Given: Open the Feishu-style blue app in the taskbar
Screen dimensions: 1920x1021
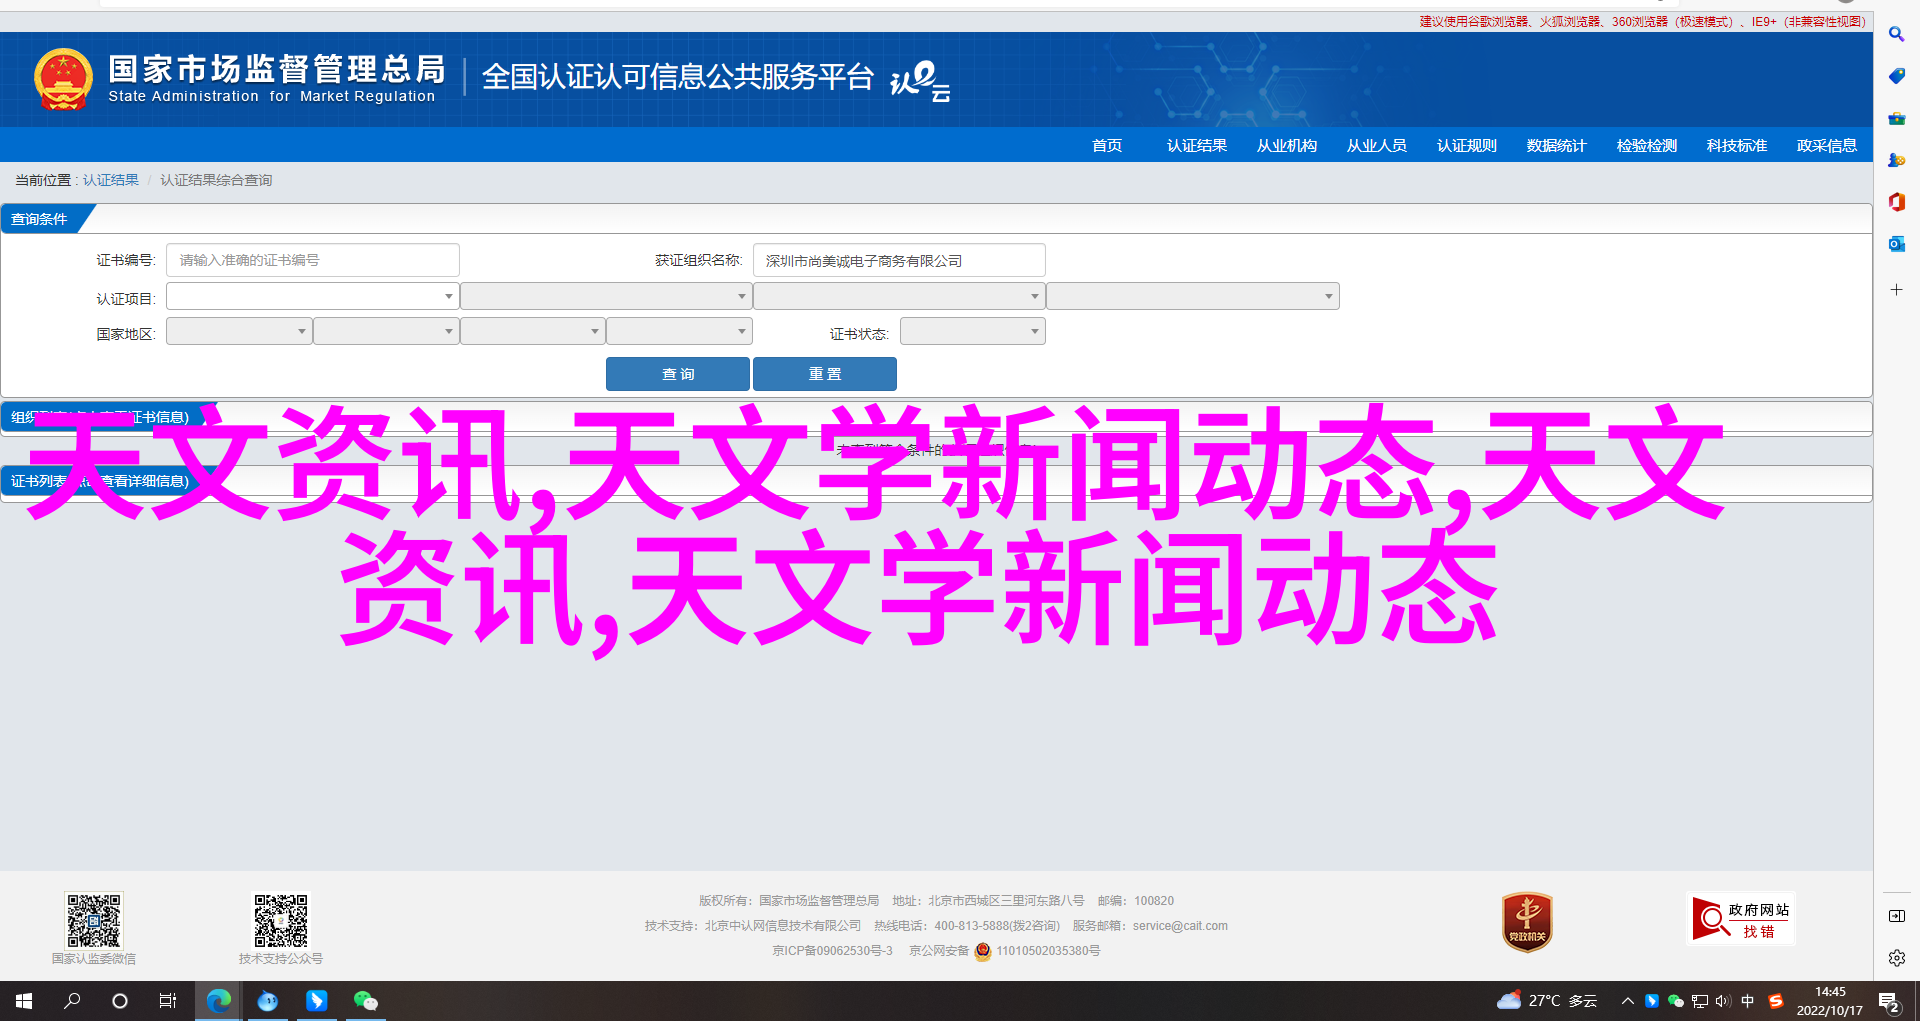Looking at the screenshot, I should [316, 1001].
